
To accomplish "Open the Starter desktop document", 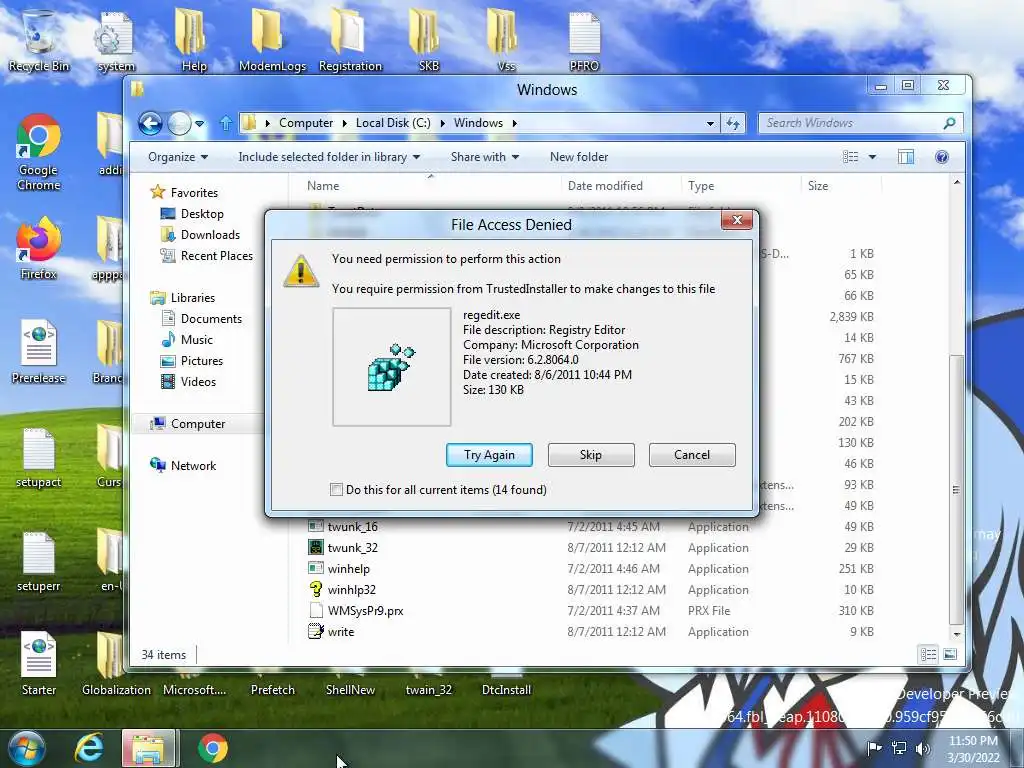I will coord(39,664).
